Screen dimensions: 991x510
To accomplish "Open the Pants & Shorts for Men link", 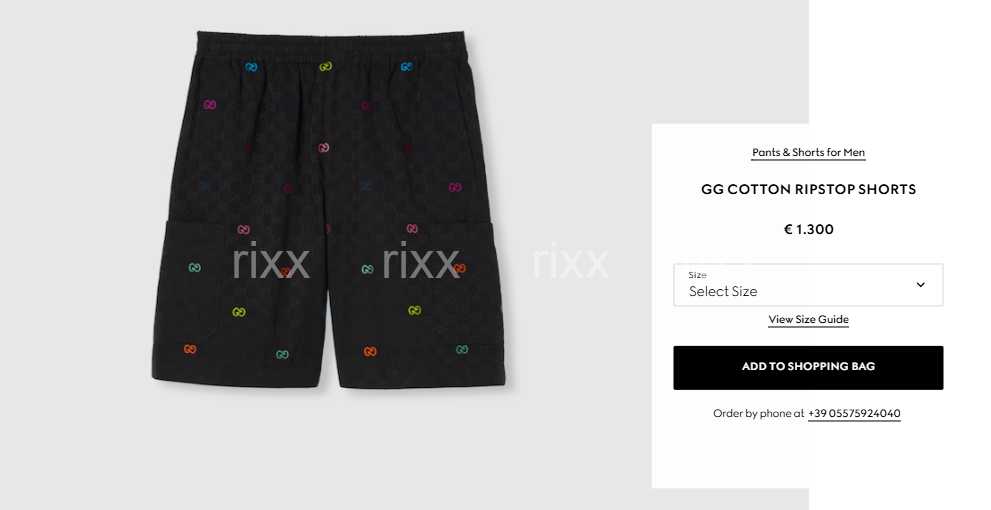I will (808, 152).
